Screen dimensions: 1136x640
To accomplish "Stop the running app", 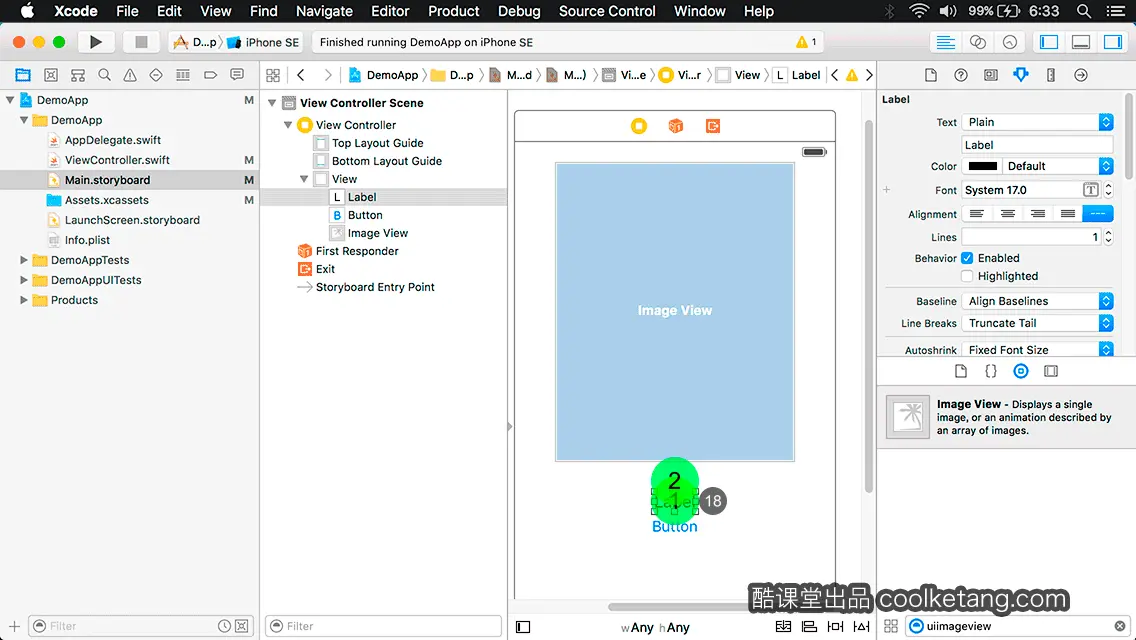I will pos(141,42).
